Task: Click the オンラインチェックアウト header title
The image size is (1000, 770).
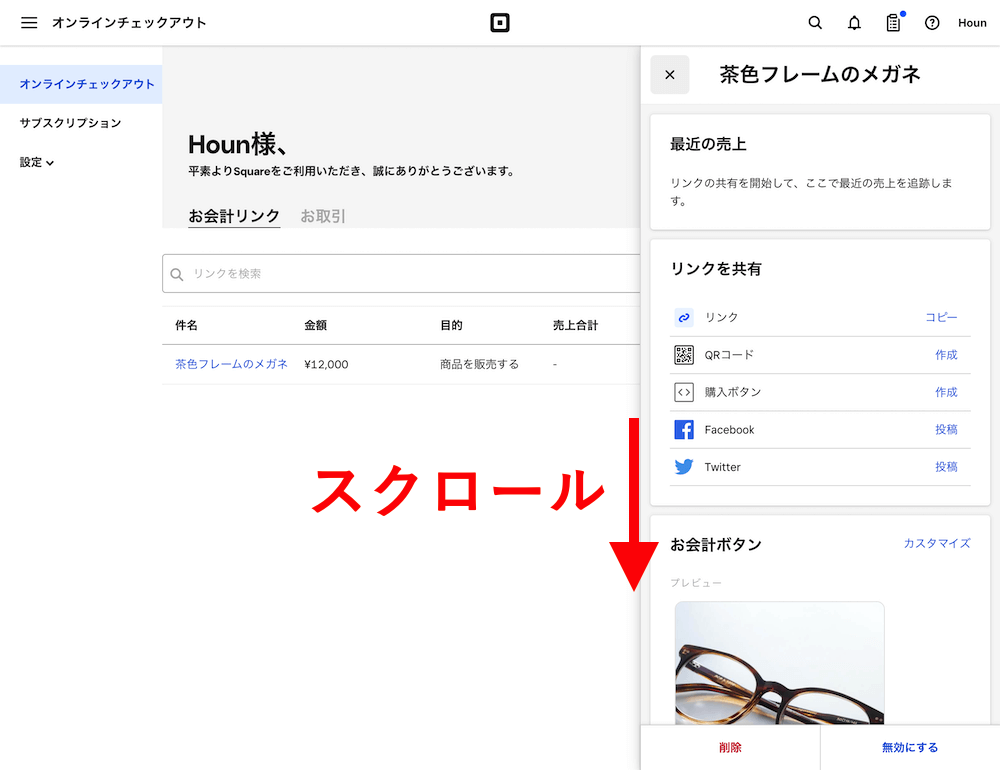Action: 129,23
